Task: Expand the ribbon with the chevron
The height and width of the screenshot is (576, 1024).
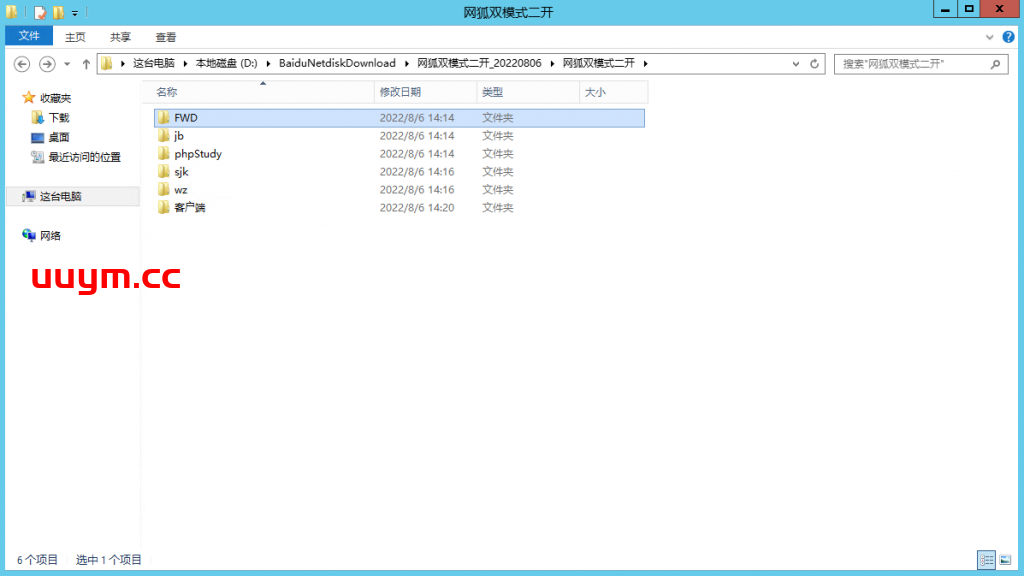Action: (x=990, y=36)
